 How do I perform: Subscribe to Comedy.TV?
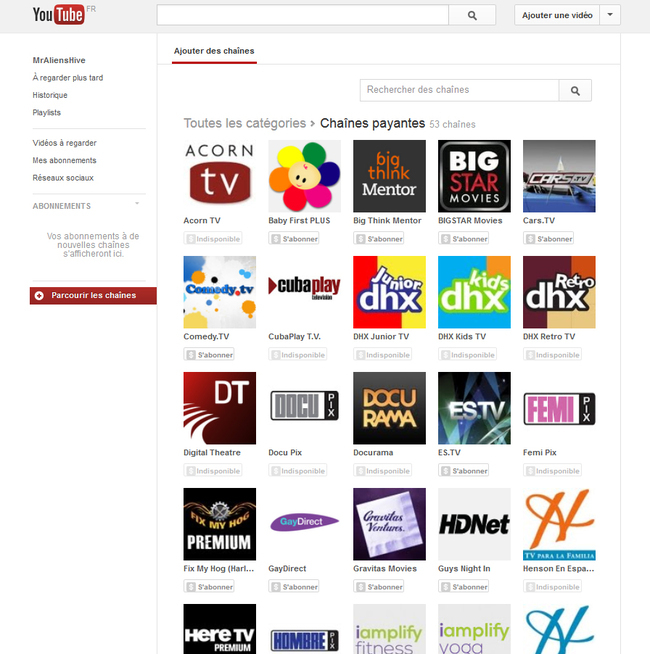(209, 355)
